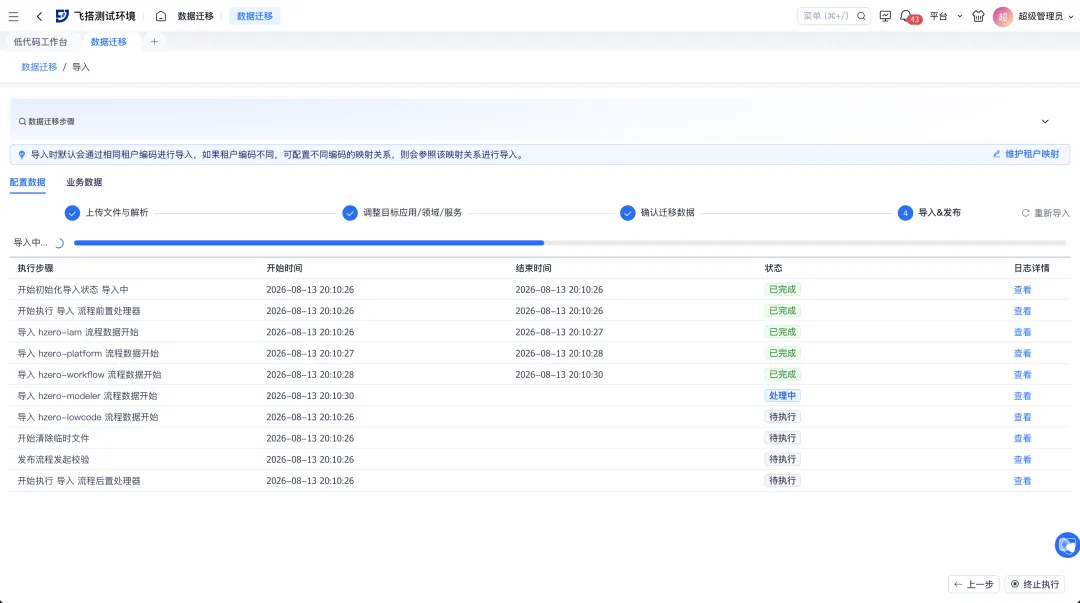Open 维护租户映射 link

point(1026,154)
